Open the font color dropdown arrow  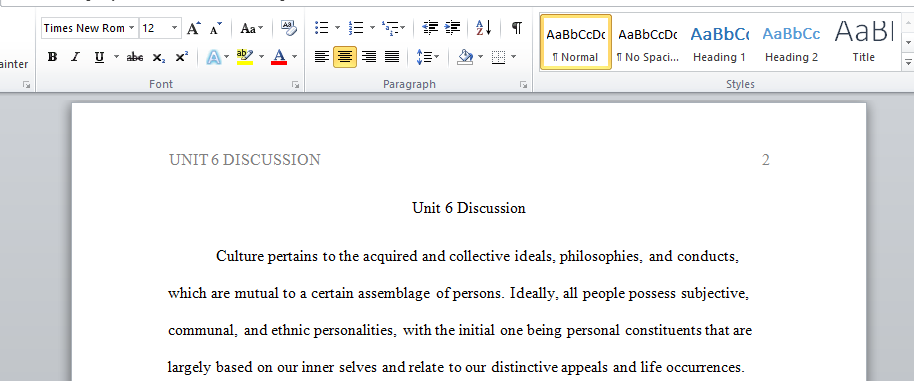[x=294, y=57]
